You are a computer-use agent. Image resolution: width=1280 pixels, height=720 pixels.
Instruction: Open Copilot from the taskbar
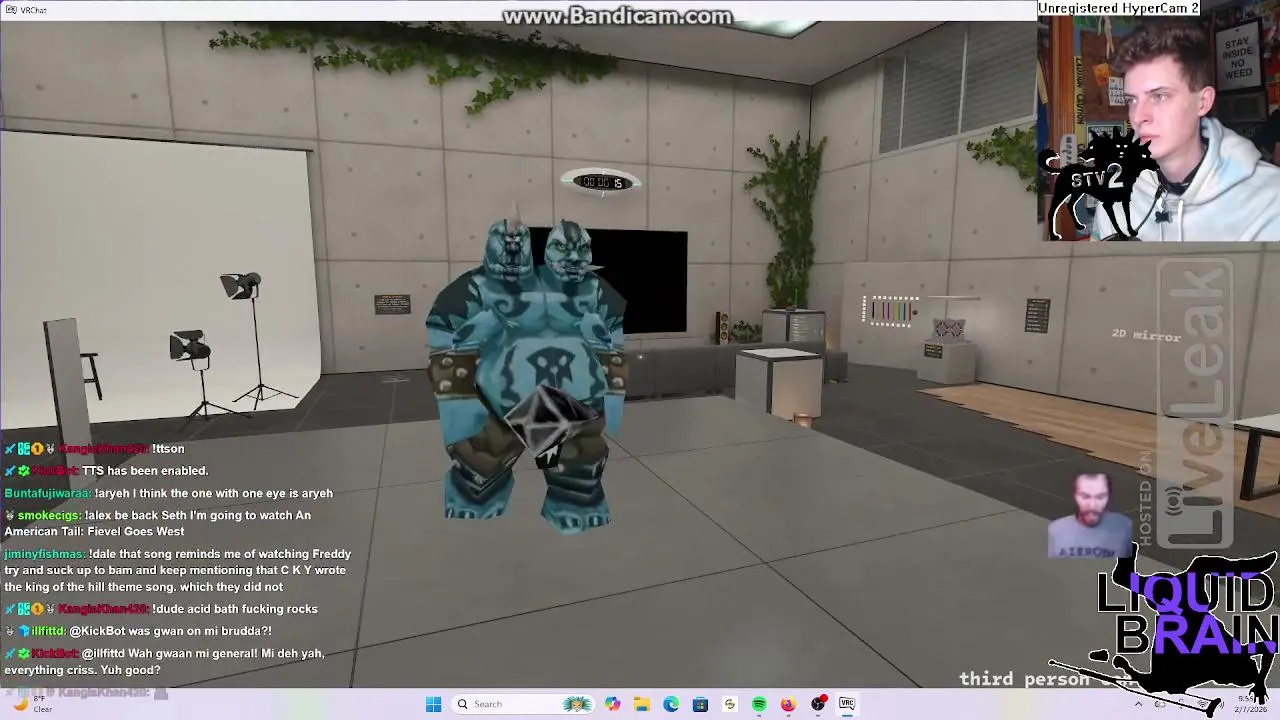pos(612,704)
